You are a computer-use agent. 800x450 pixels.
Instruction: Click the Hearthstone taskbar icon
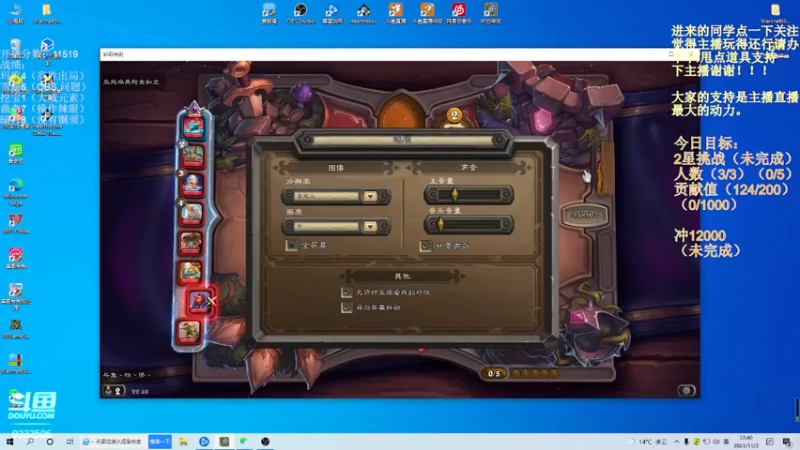(x=224, y=442)
